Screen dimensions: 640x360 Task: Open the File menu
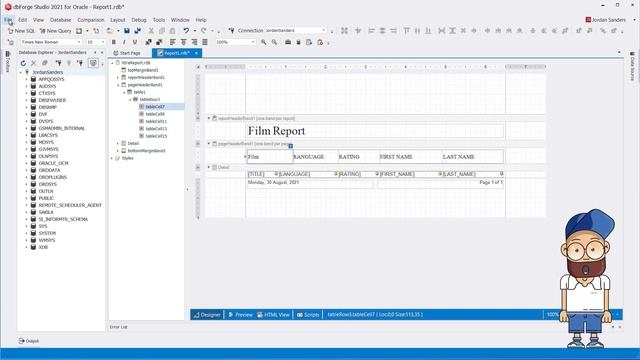pos(8,20)
